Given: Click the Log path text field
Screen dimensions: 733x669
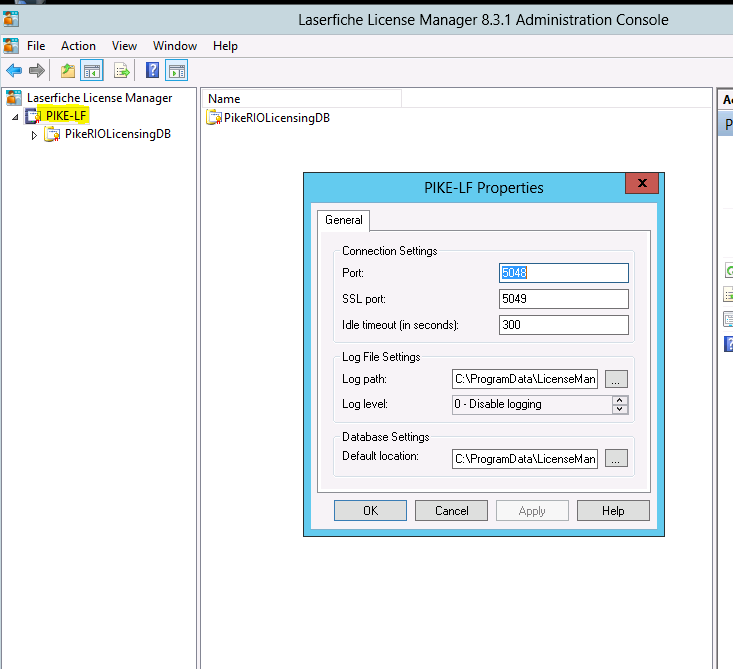Looking at the screenshot, I should [525, 379].
